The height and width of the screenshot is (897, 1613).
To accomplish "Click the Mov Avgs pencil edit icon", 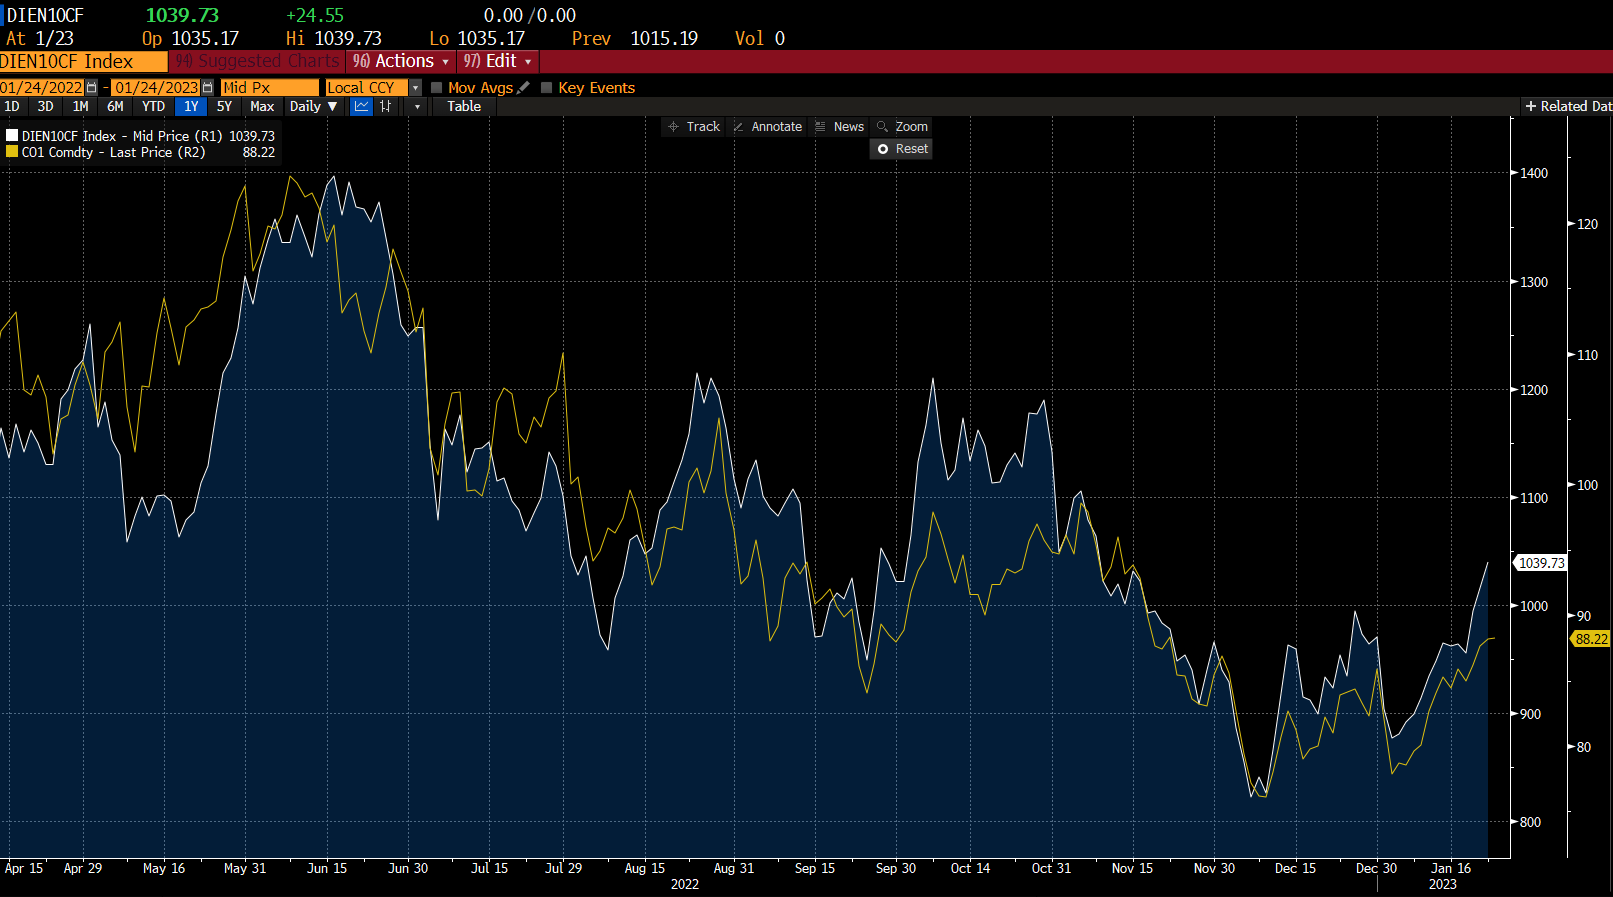I will pyautogui.click(x=523, y=88).
